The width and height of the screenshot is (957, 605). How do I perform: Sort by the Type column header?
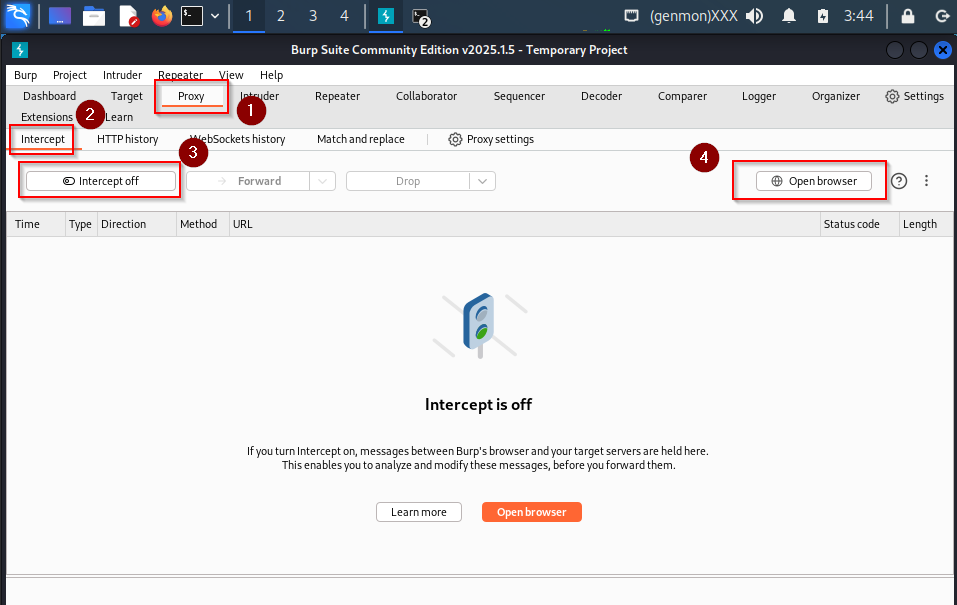[81, 224]
